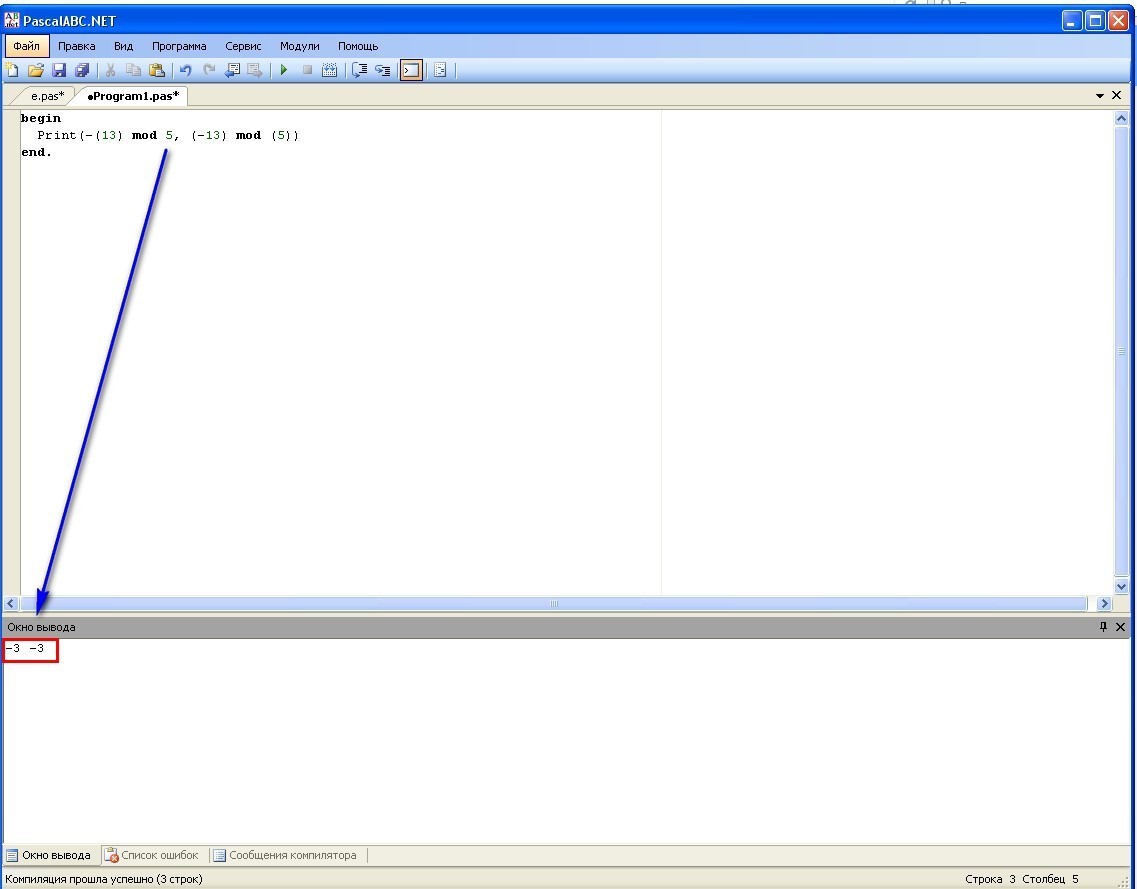Click the horizontal scrollbar thumb
This screenshot has height=889, width=1137.
pos(553,603)
